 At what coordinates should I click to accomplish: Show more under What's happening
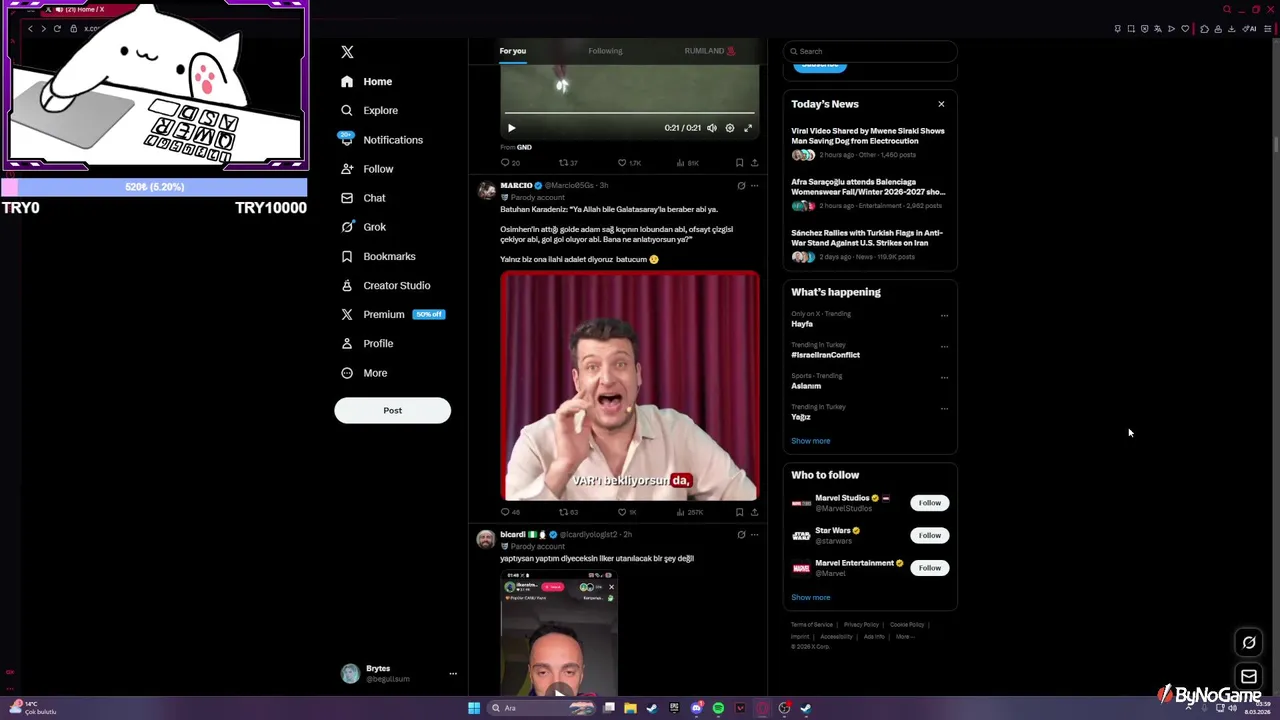[x=811, y=441]
